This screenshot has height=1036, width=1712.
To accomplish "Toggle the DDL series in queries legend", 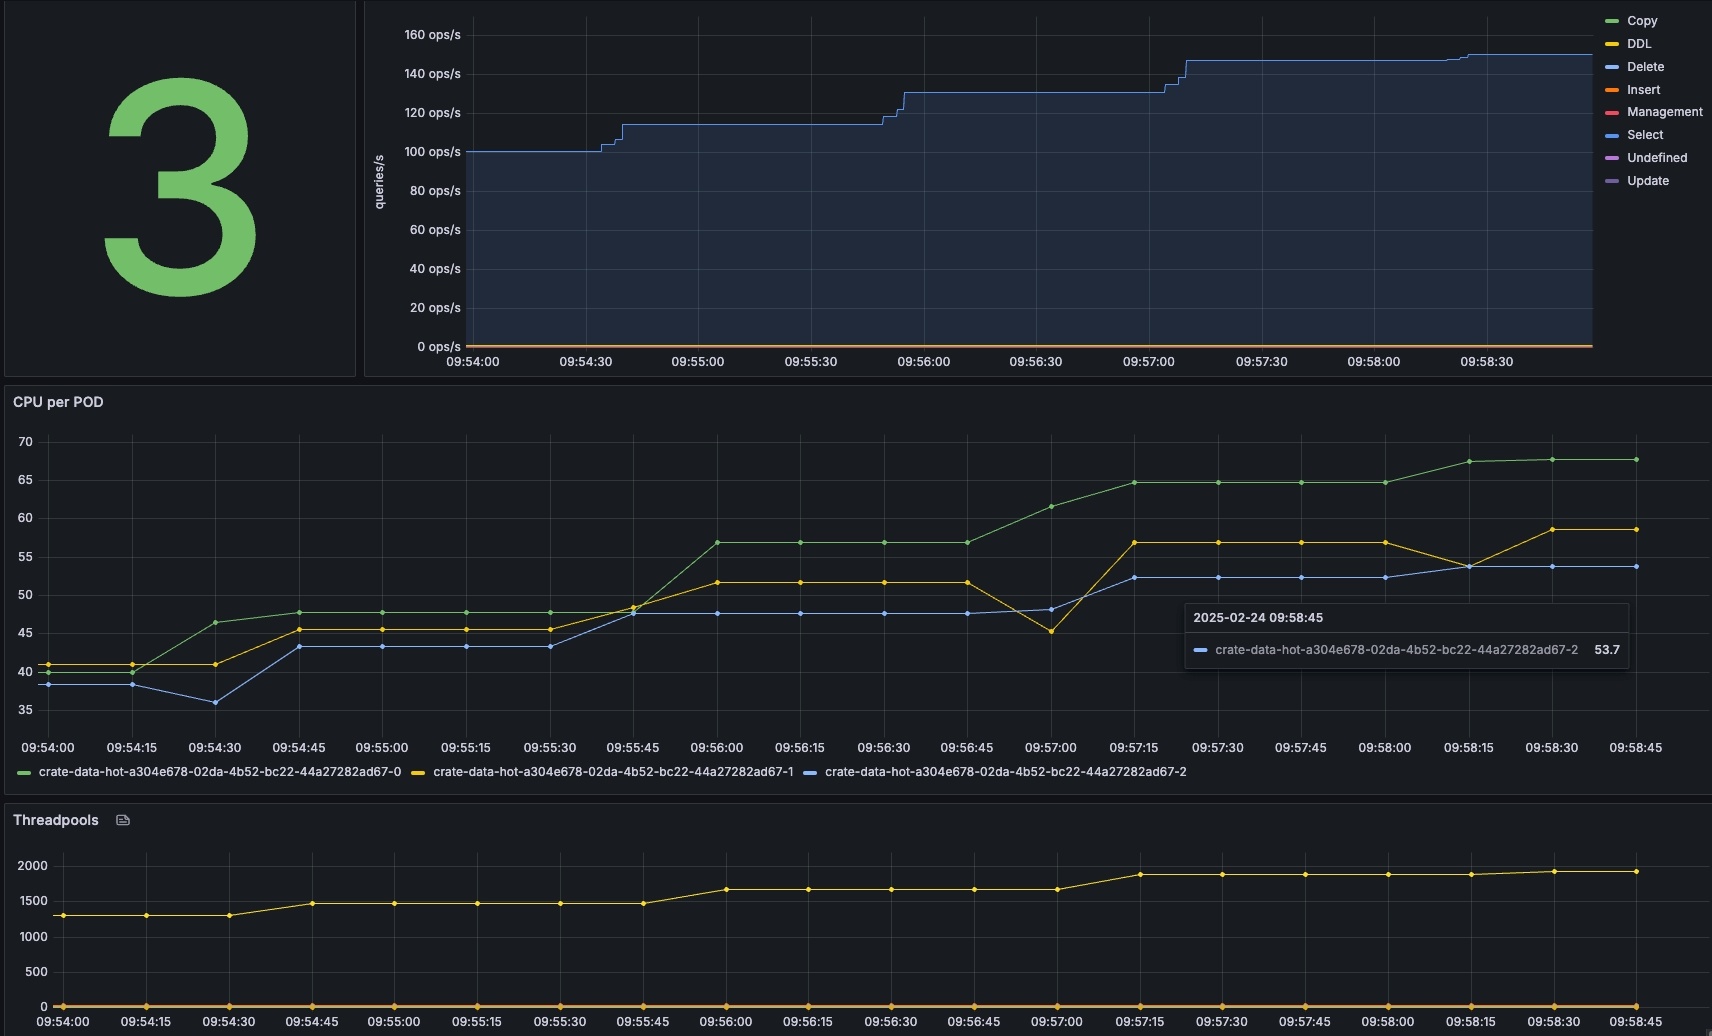I will tap(1638, 44).
